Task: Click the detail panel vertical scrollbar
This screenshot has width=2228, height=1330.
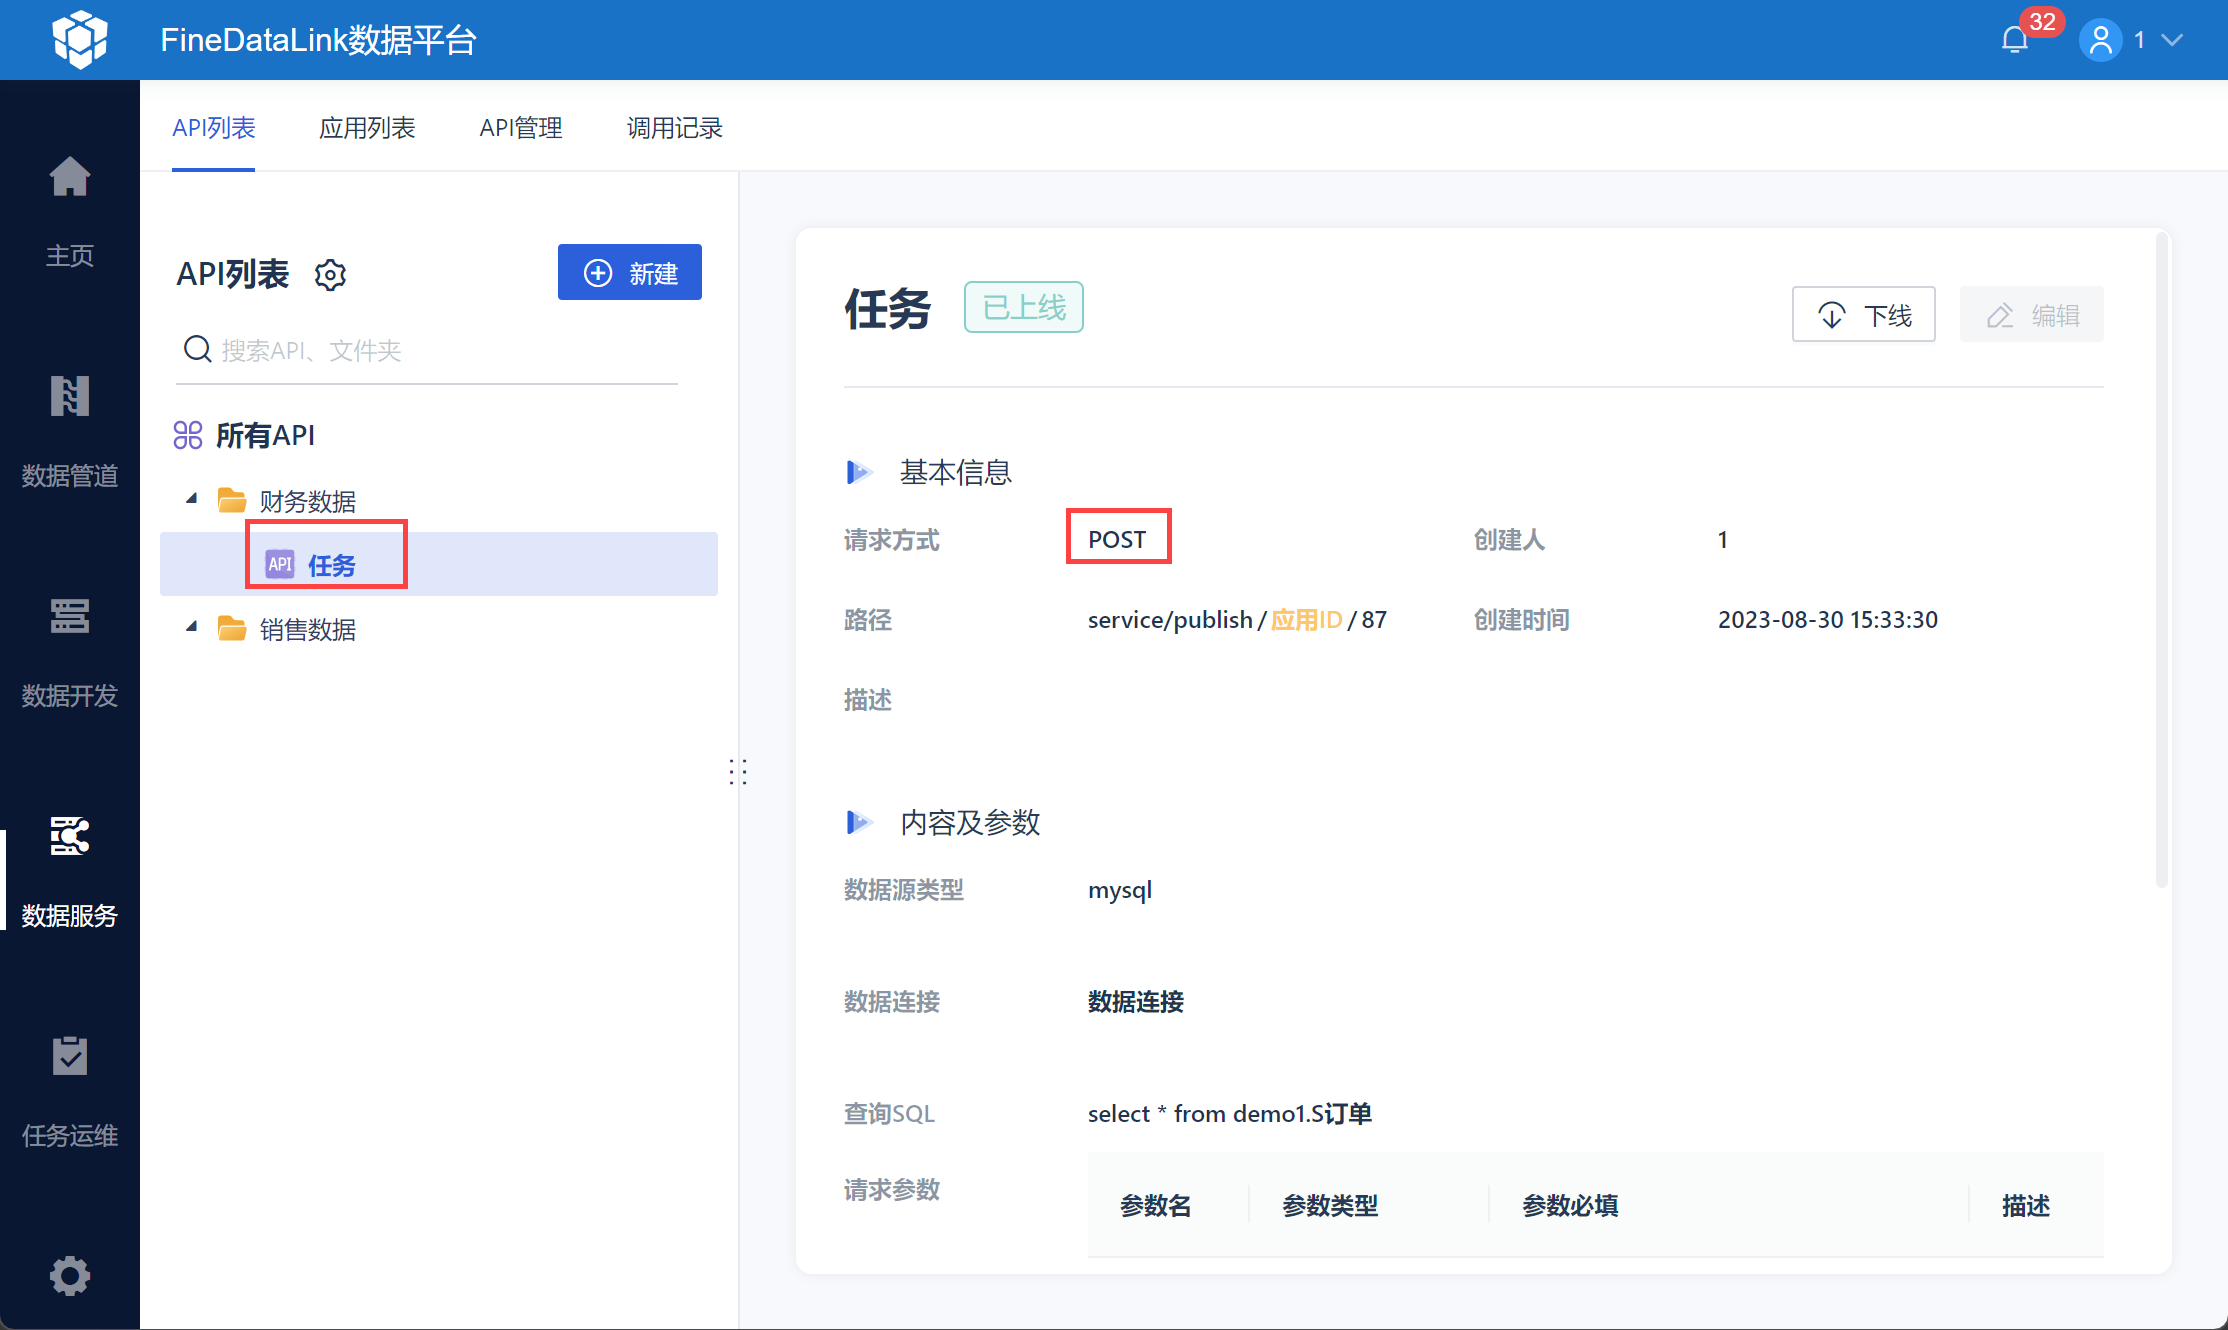Action: coord(2161,560)
